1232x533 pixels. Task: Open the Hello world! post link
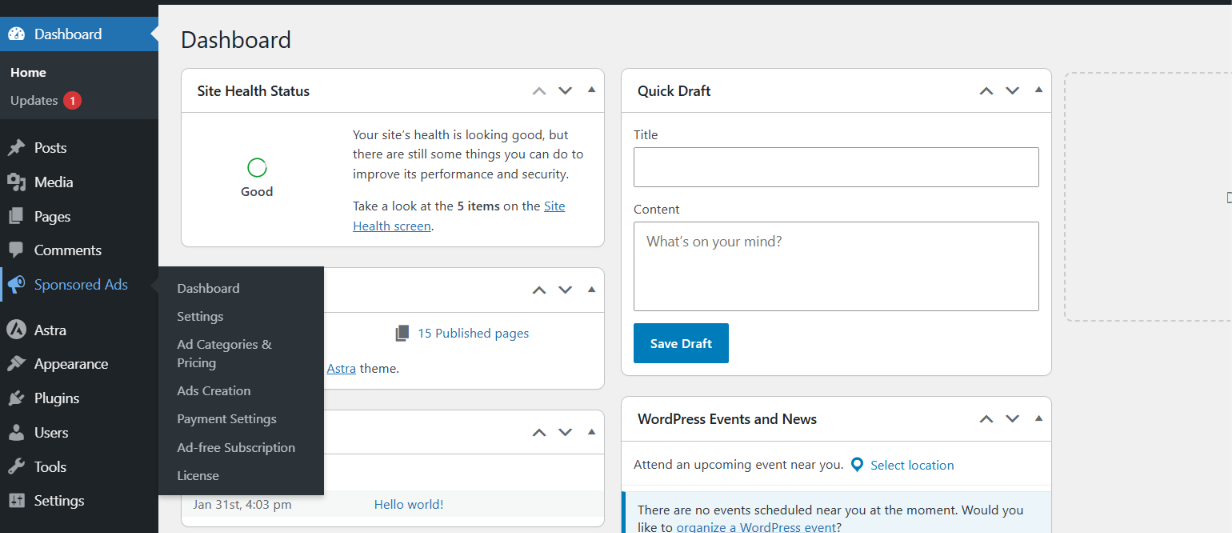tap(408, 505)
